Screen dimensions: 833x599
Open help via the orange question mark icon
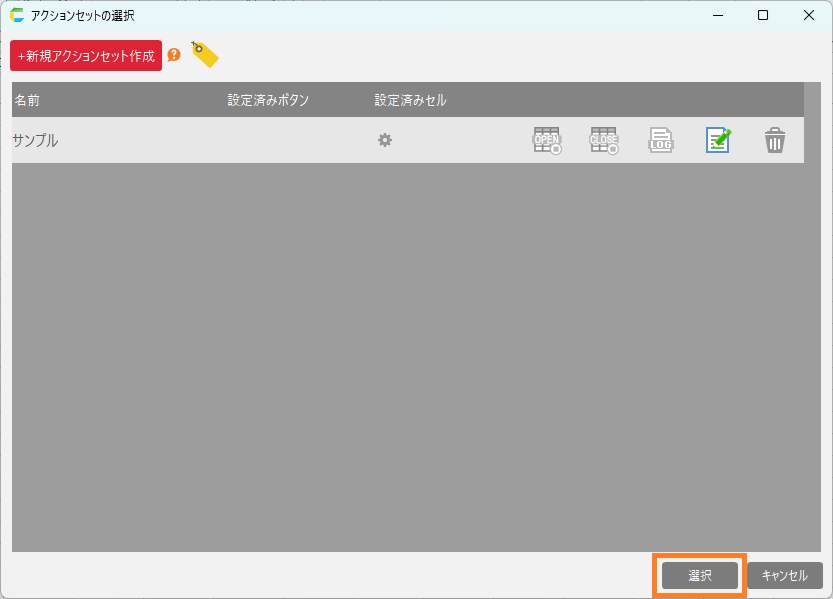point(174,55)
